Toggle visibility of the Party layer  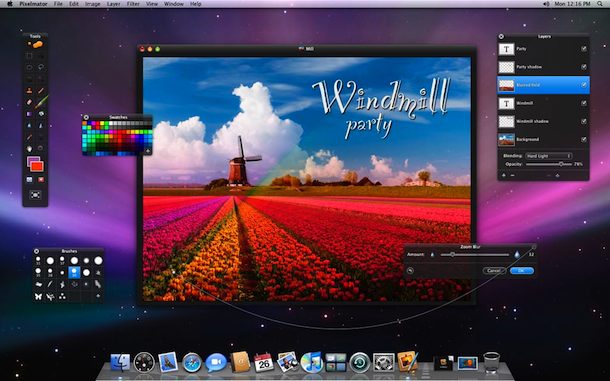584,49
